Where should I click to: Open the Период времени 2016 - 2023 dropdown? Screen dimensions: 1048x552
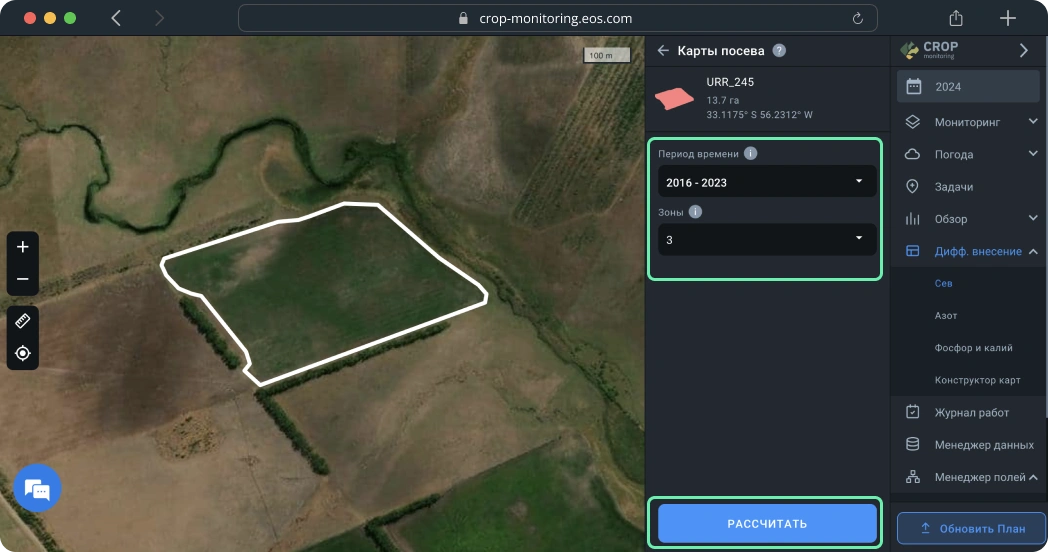[x=765, y=182]
